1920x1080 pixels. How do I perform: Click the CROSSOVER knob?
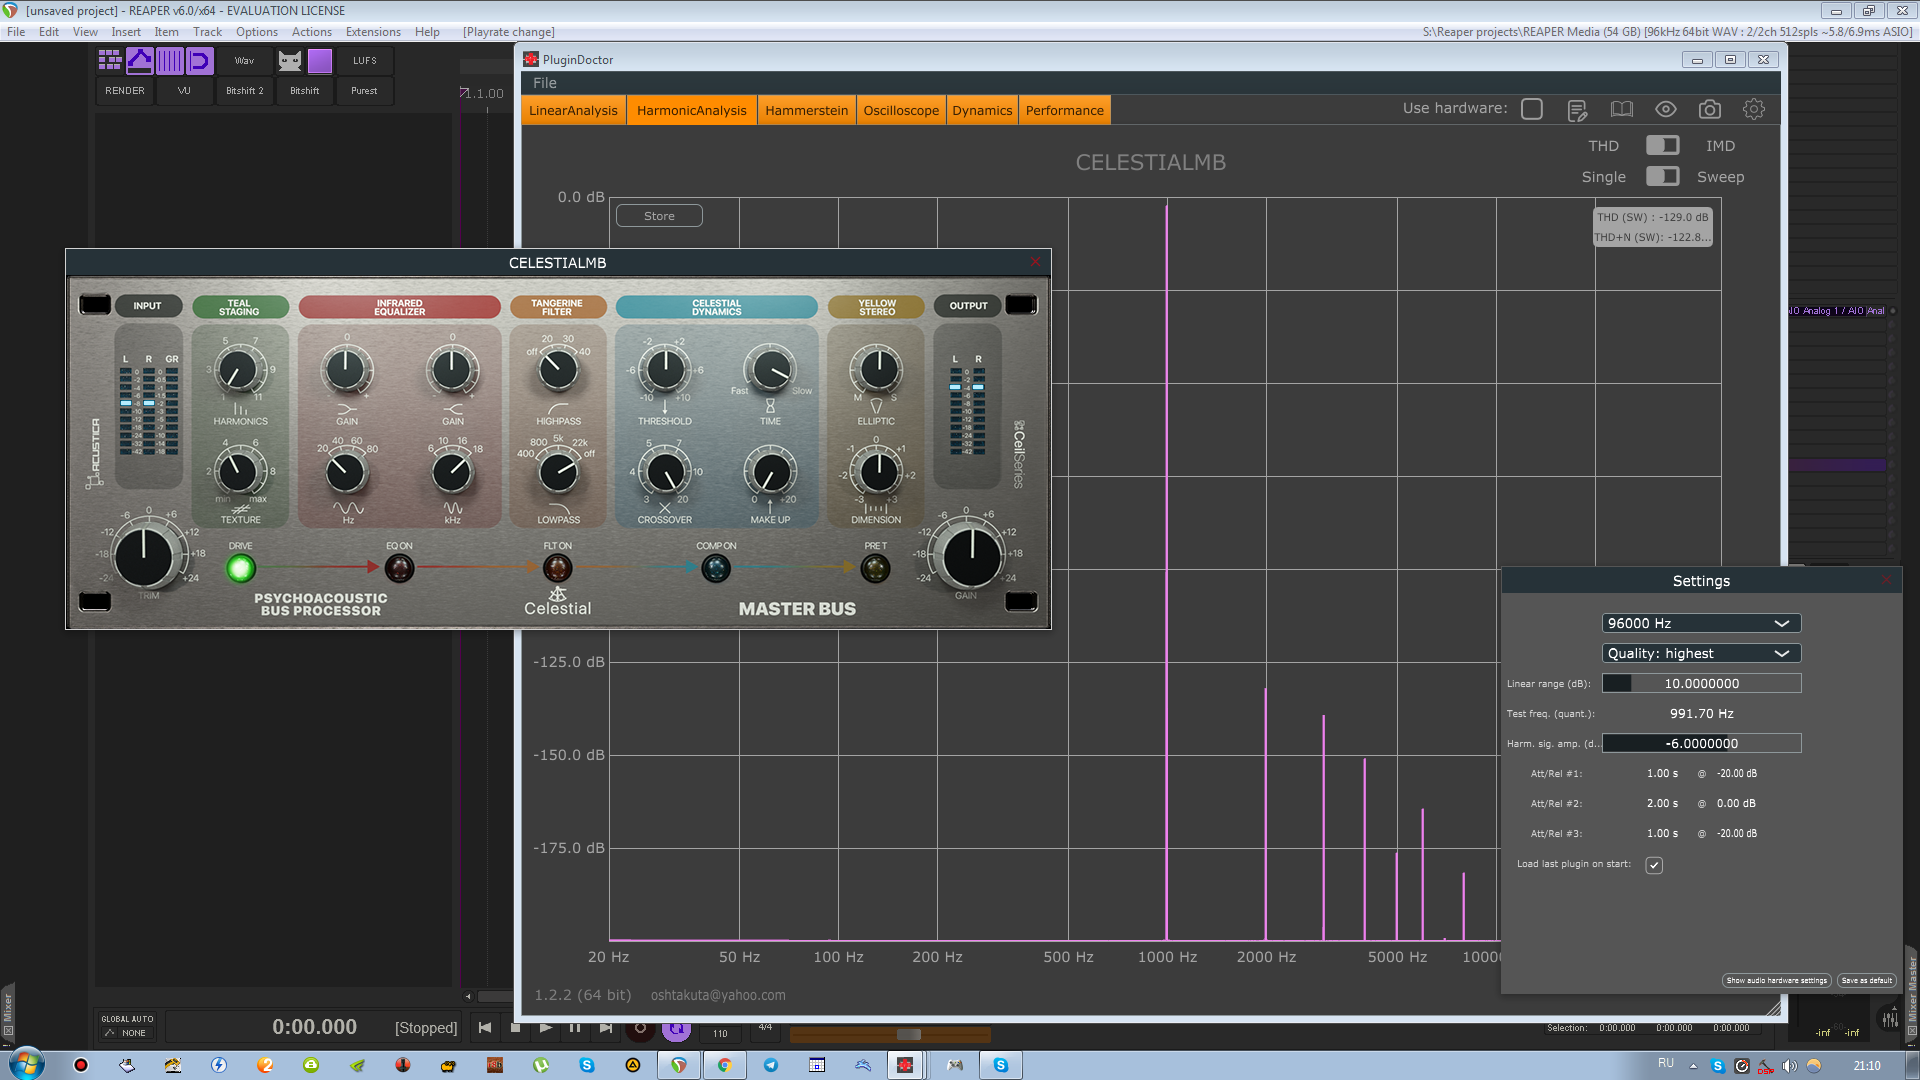[665, 472]
